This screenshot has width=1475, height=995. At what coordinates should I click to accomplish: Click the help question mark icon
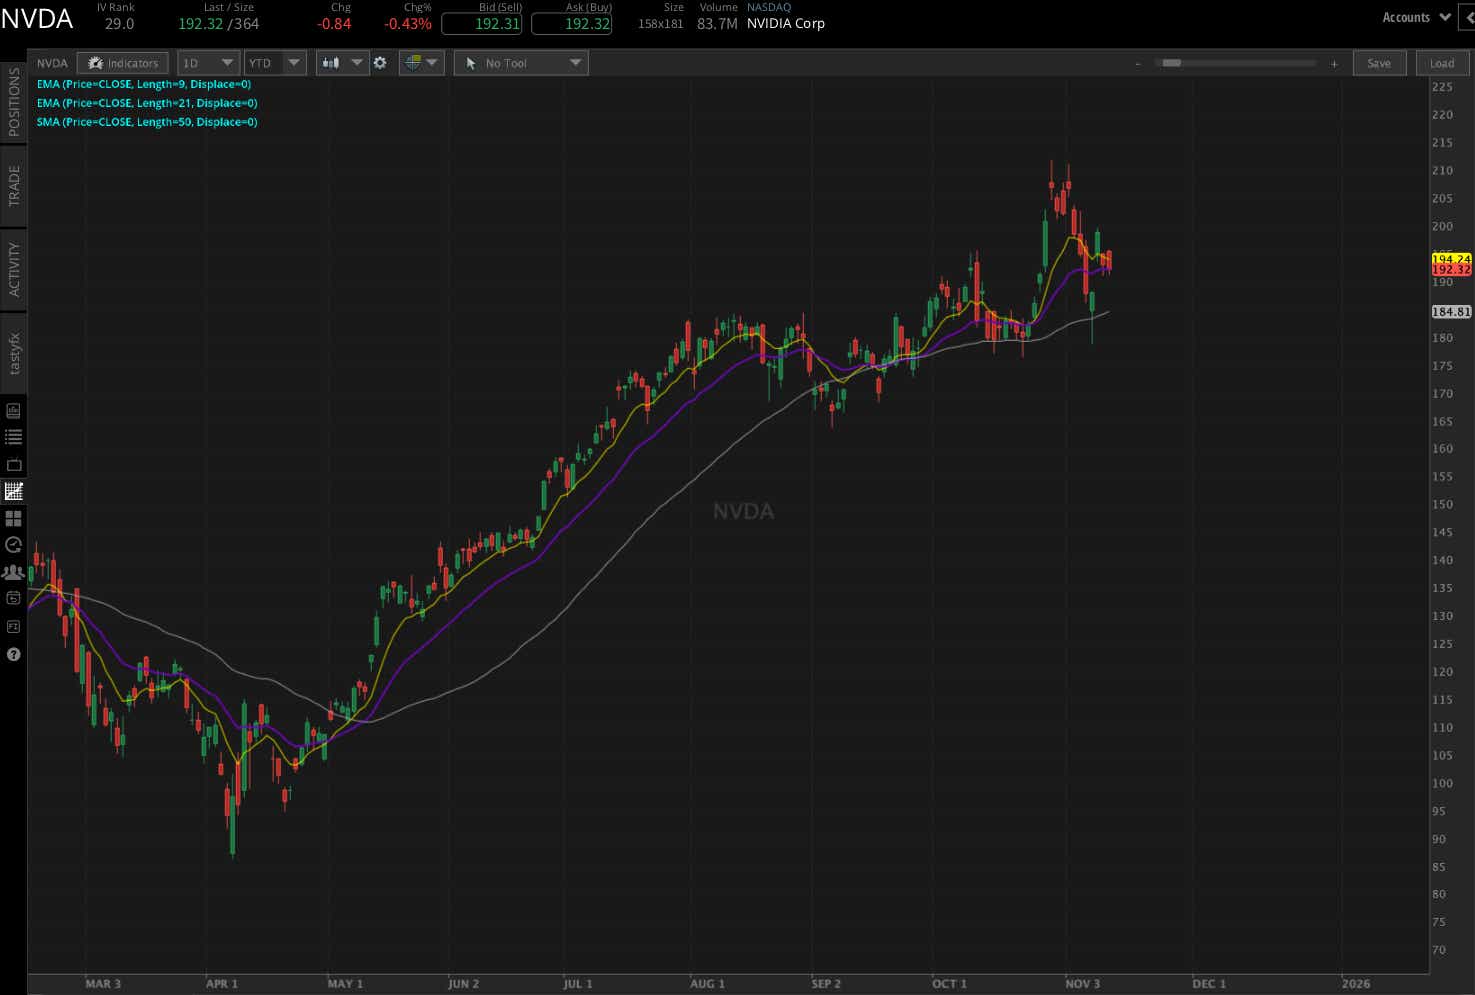[x=13, y=654]
